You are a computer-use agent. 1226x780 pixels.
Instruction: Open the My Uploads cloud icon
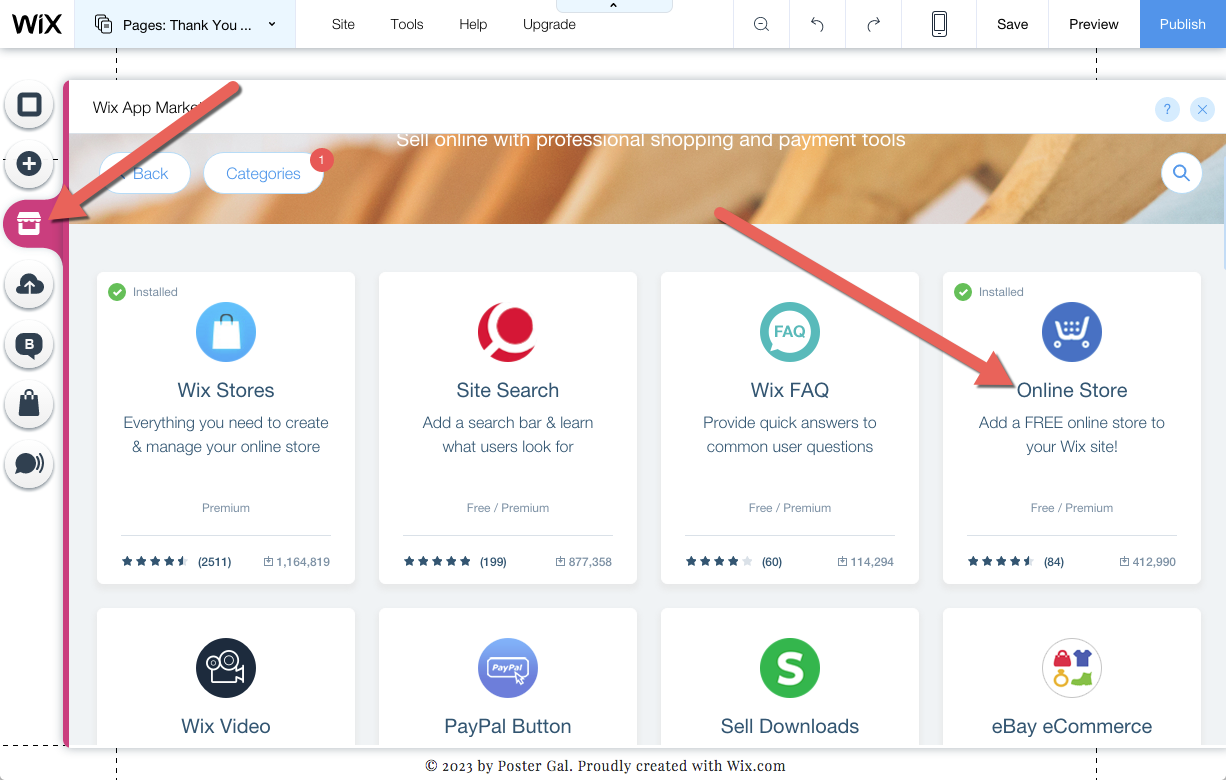(x=29, y=285)
